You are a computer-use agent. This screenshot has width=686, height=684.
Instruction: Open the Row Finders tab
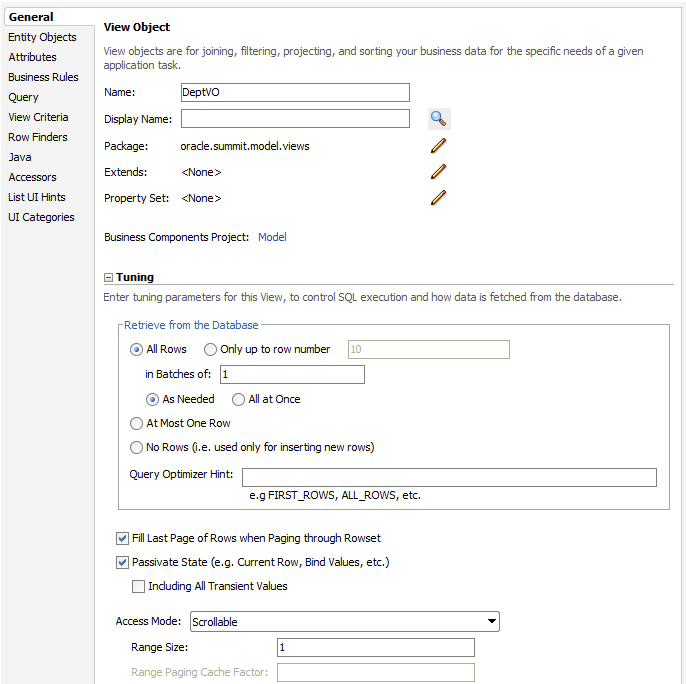coord(38,137)
